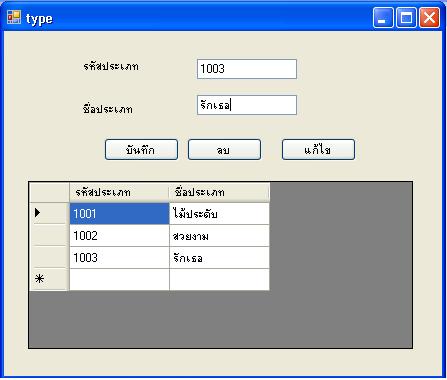Click the บันทึก save button
The image size is (447, 380).
[x=141, y=150]
